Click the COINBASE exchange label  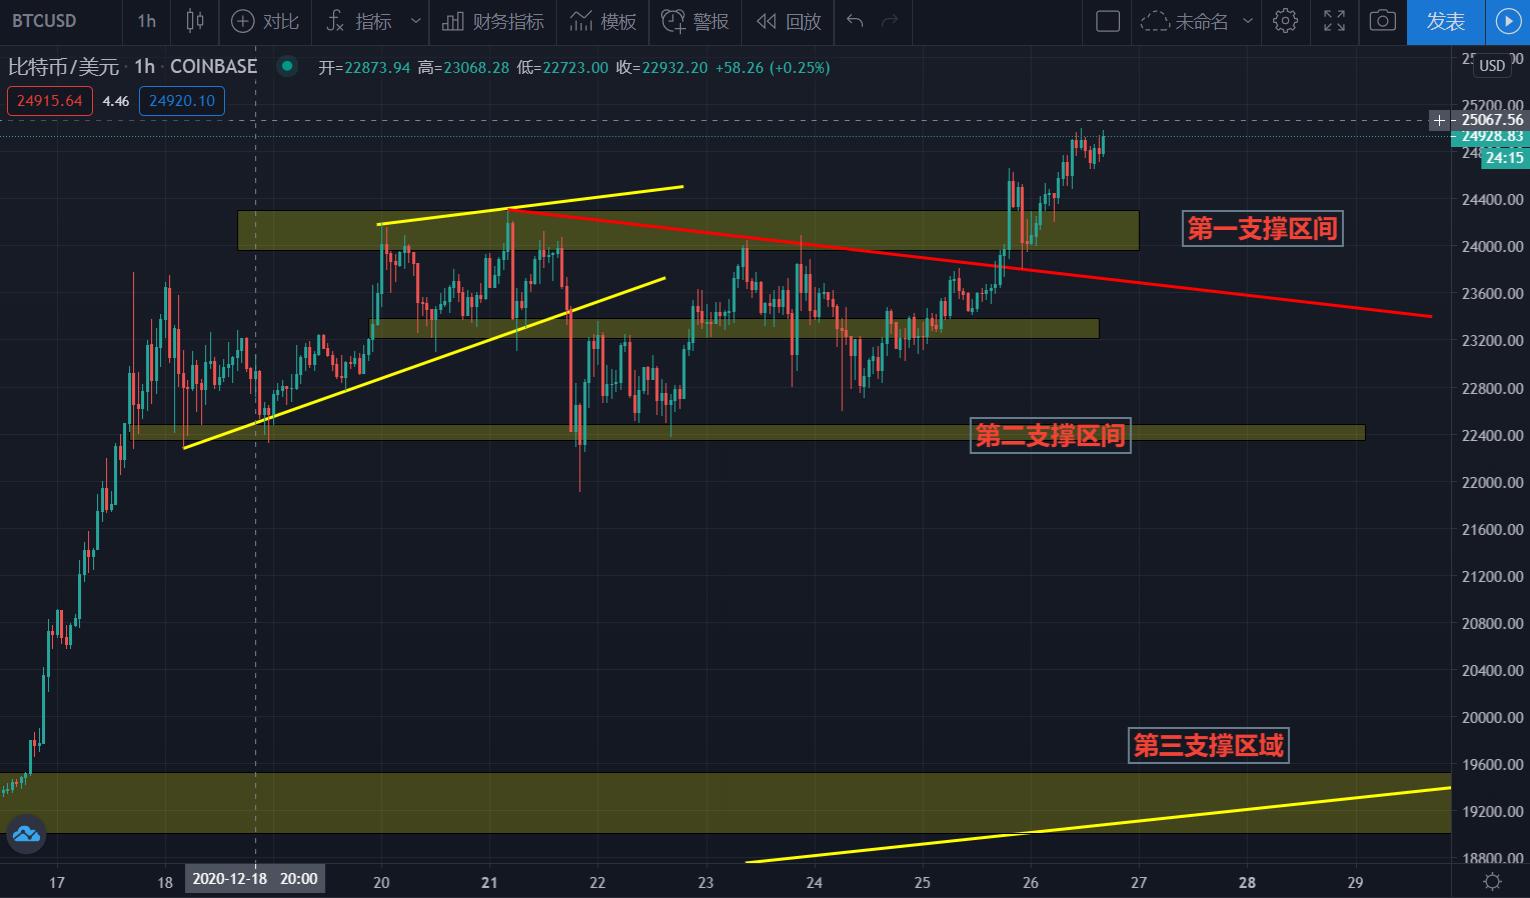pos(214,67)
